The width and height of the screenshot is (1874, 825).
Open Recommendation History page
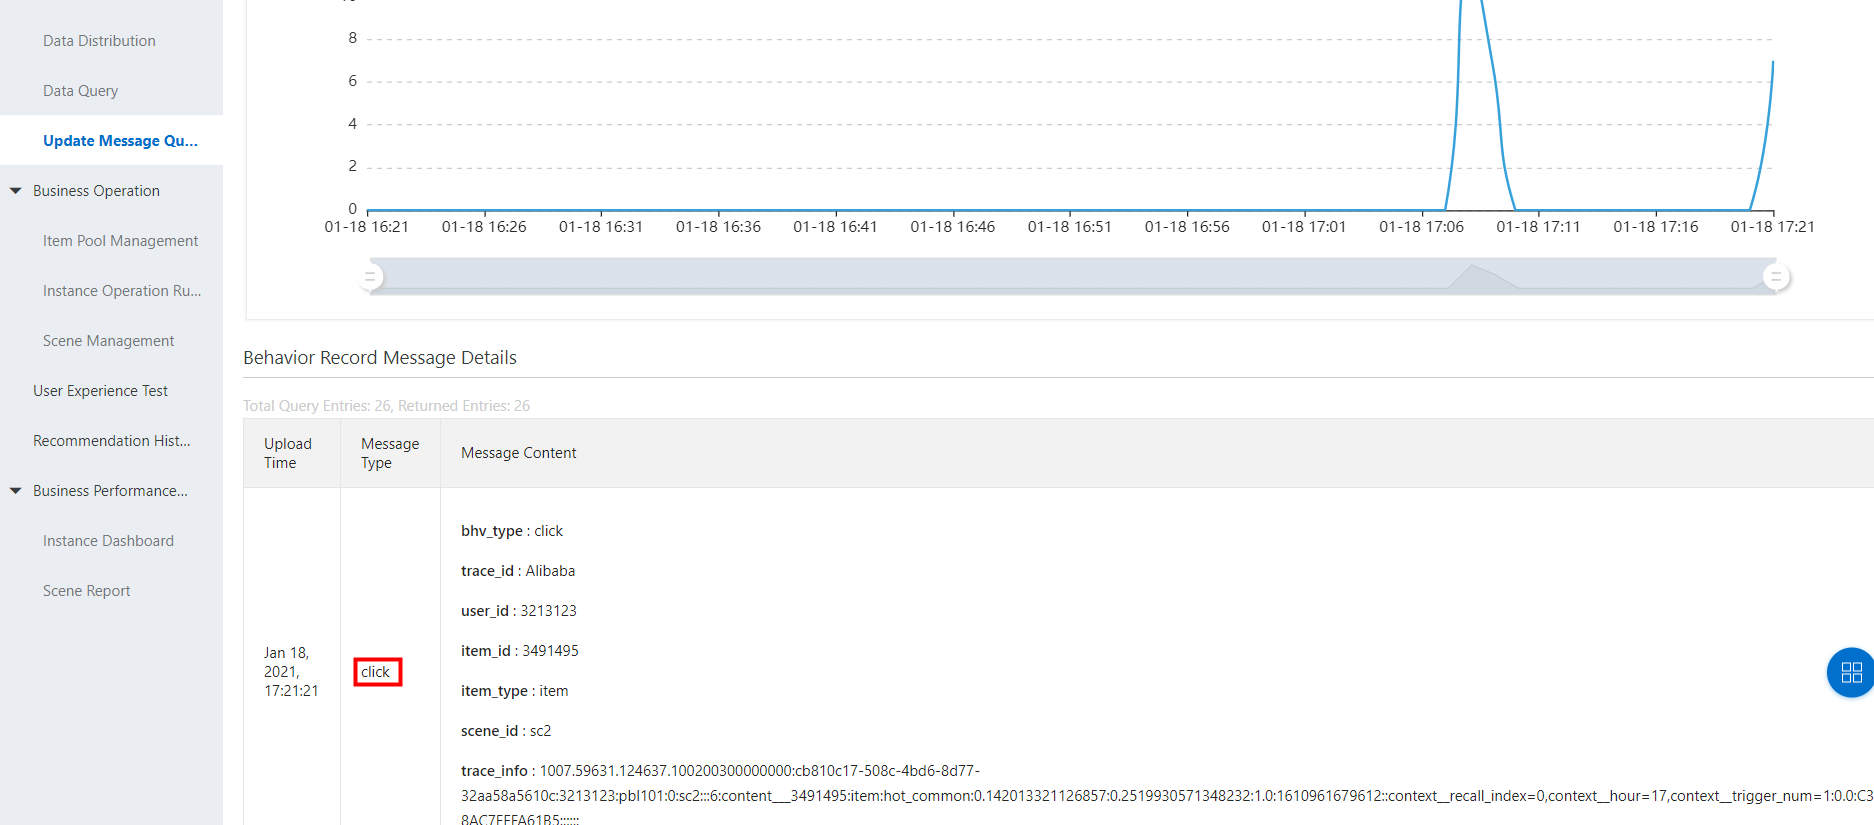111,441
